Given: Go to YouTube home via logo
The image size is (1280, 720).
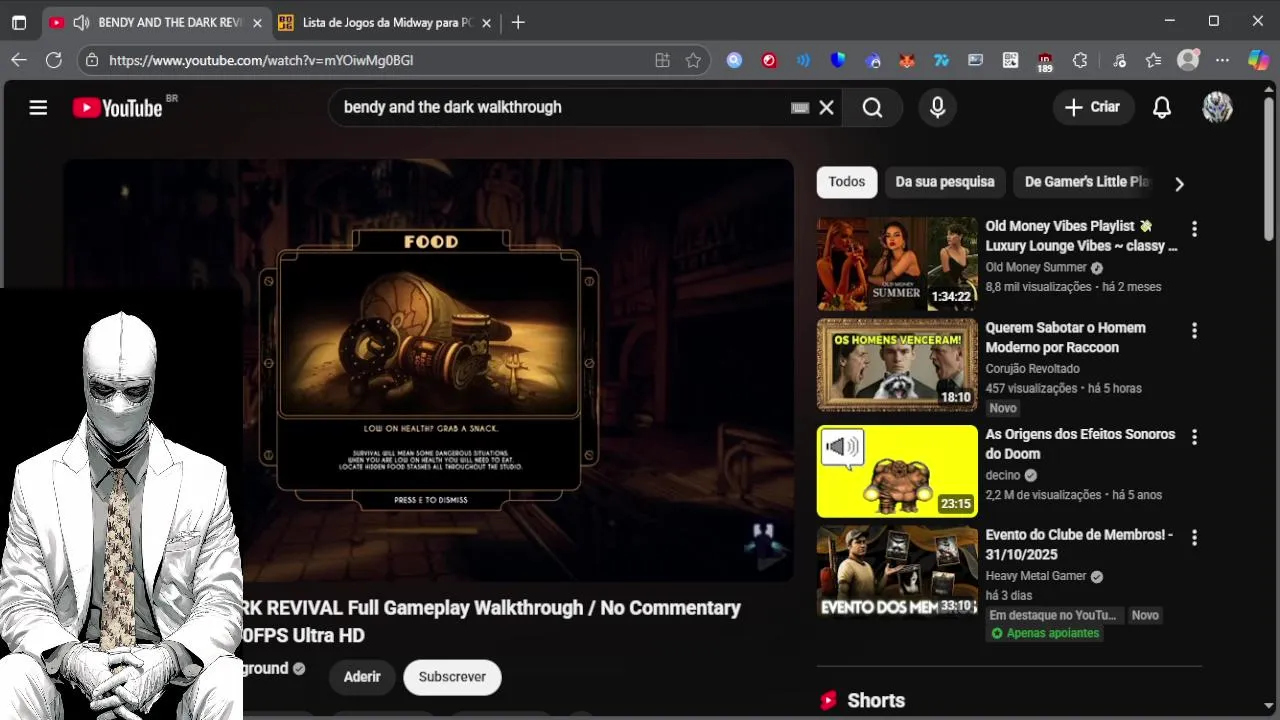Looking at the screenshot, I should [117, 108].
